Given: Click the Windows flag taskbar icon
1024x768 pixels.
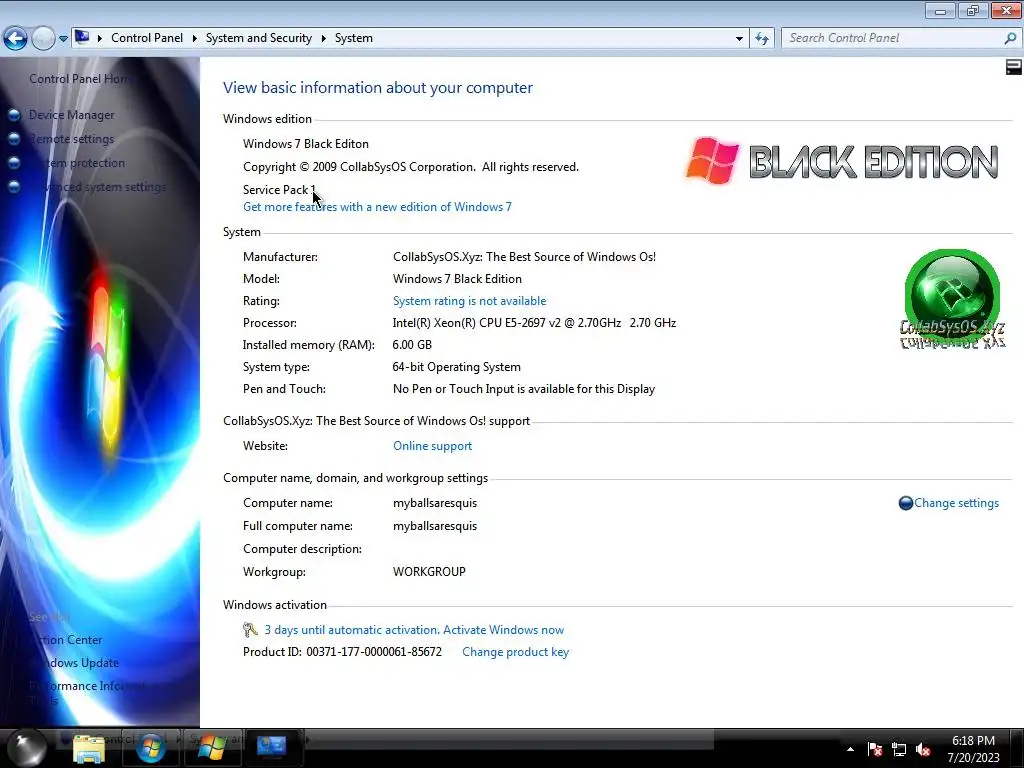Looking at the screenshot, I should tap(212, 748).
